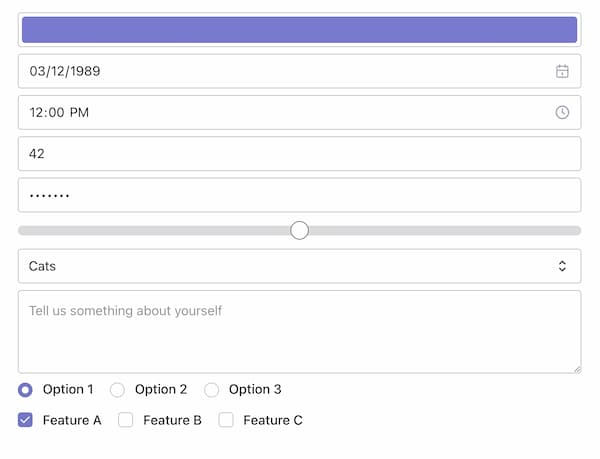Focus the 'Tell us something about yourself' textarea
This screenshot has height=459, width=600.
[299, 332]
